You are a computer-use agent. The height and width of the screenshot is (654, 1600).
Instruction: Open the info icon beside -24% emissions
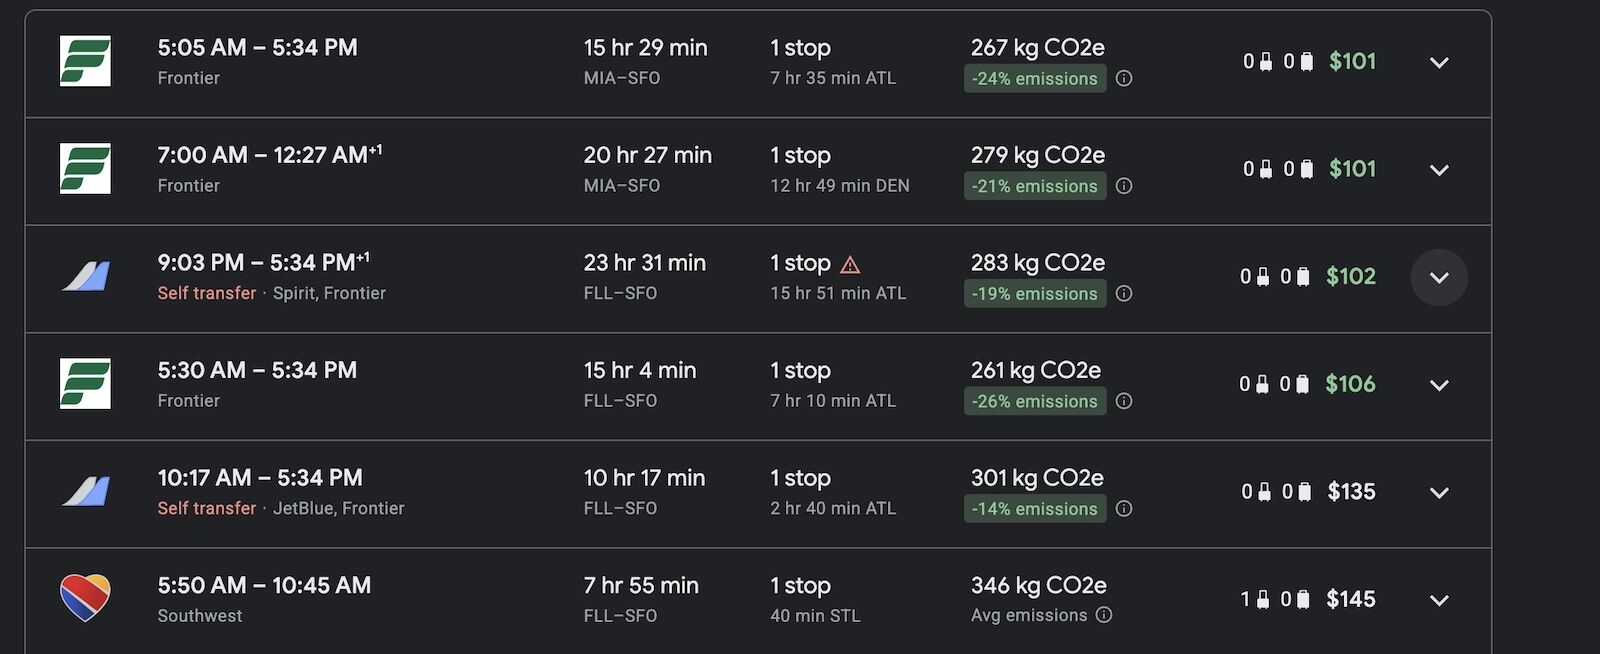[x=1123, y=78]
